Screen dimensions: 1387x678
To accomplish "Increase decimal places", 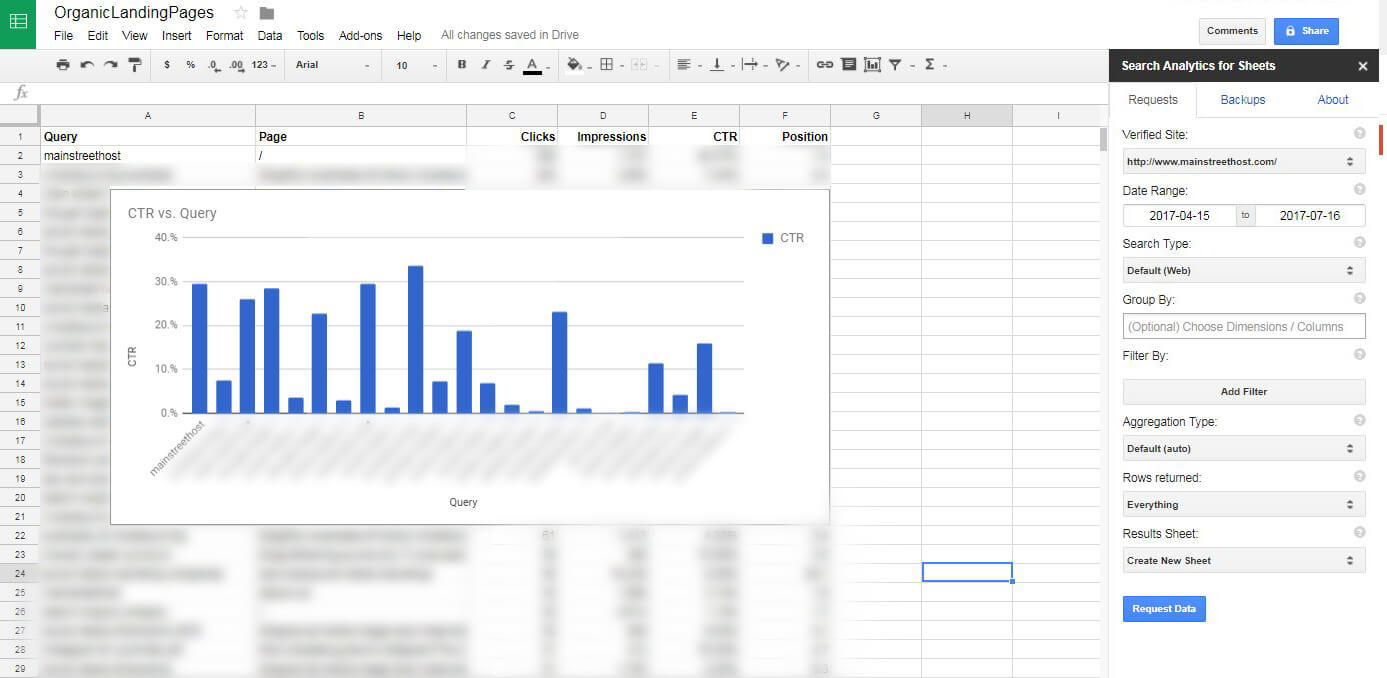I will point(237,65).
